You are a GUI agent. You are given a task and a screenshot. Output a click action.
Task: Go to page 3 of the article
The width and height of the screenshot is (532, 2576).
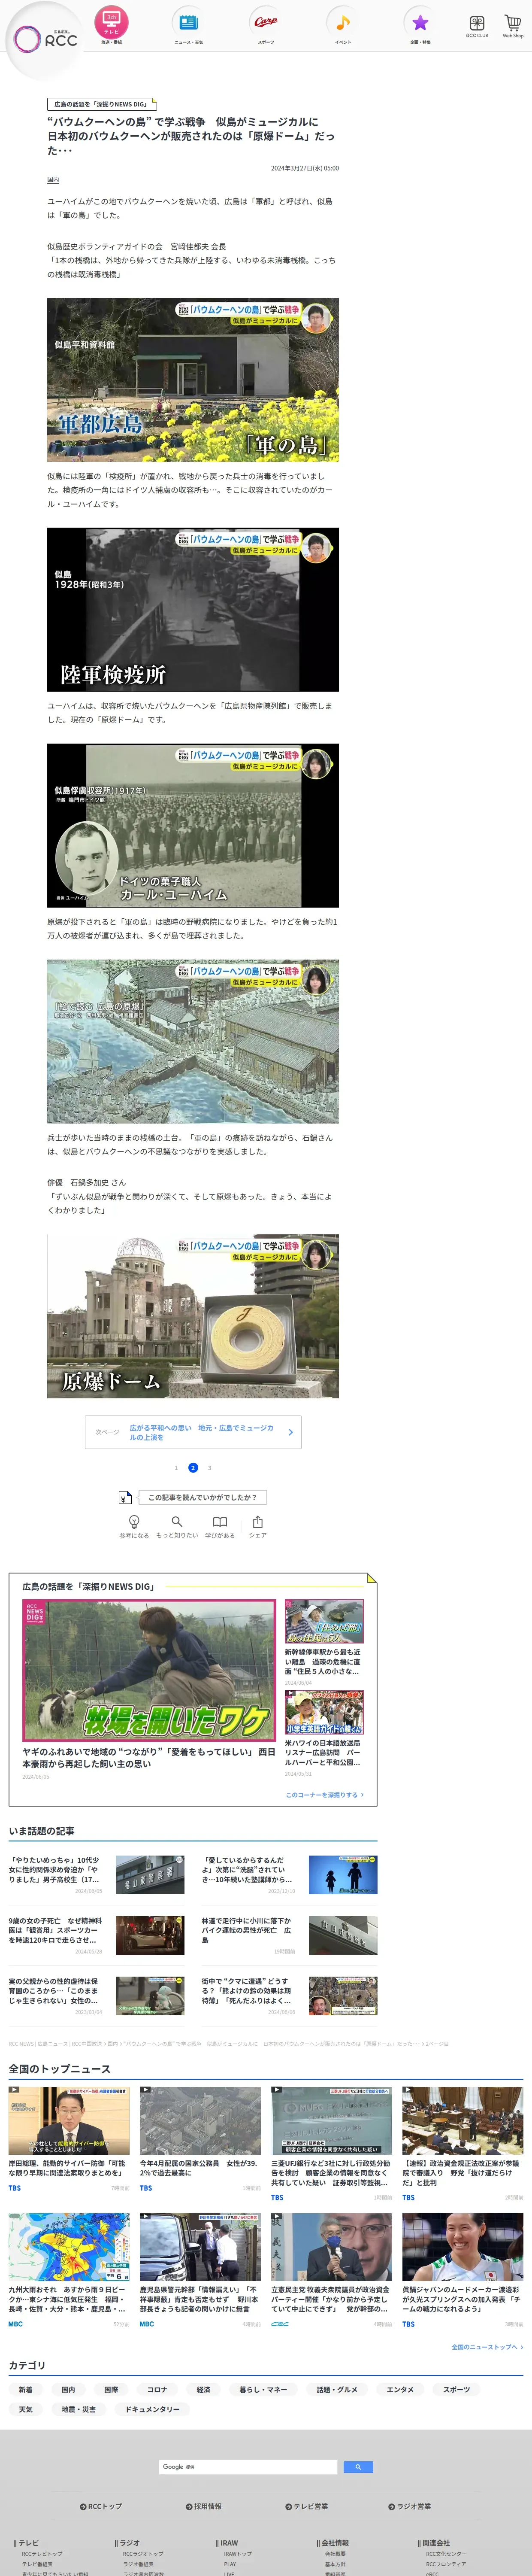click(x=210, y=1468)
